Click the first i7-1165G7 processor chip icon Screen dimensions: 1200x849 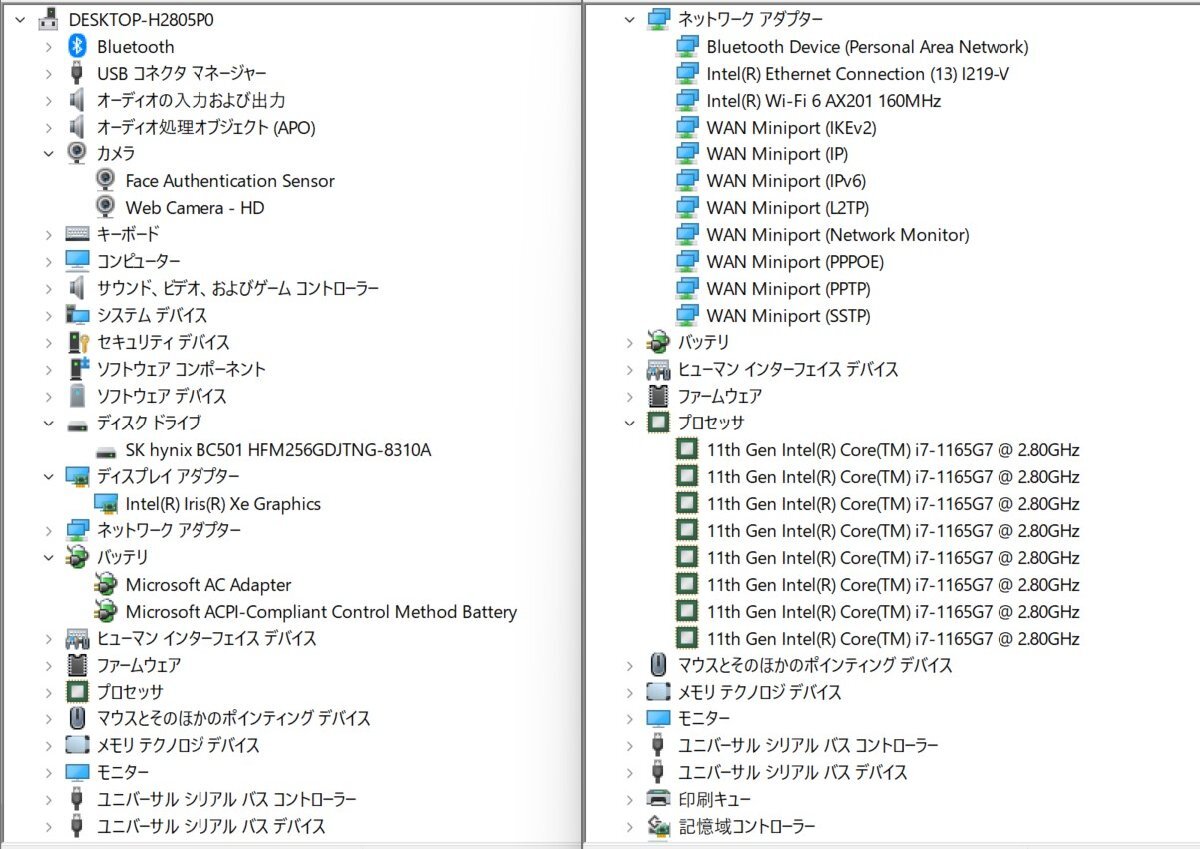(x=687, y=449)
